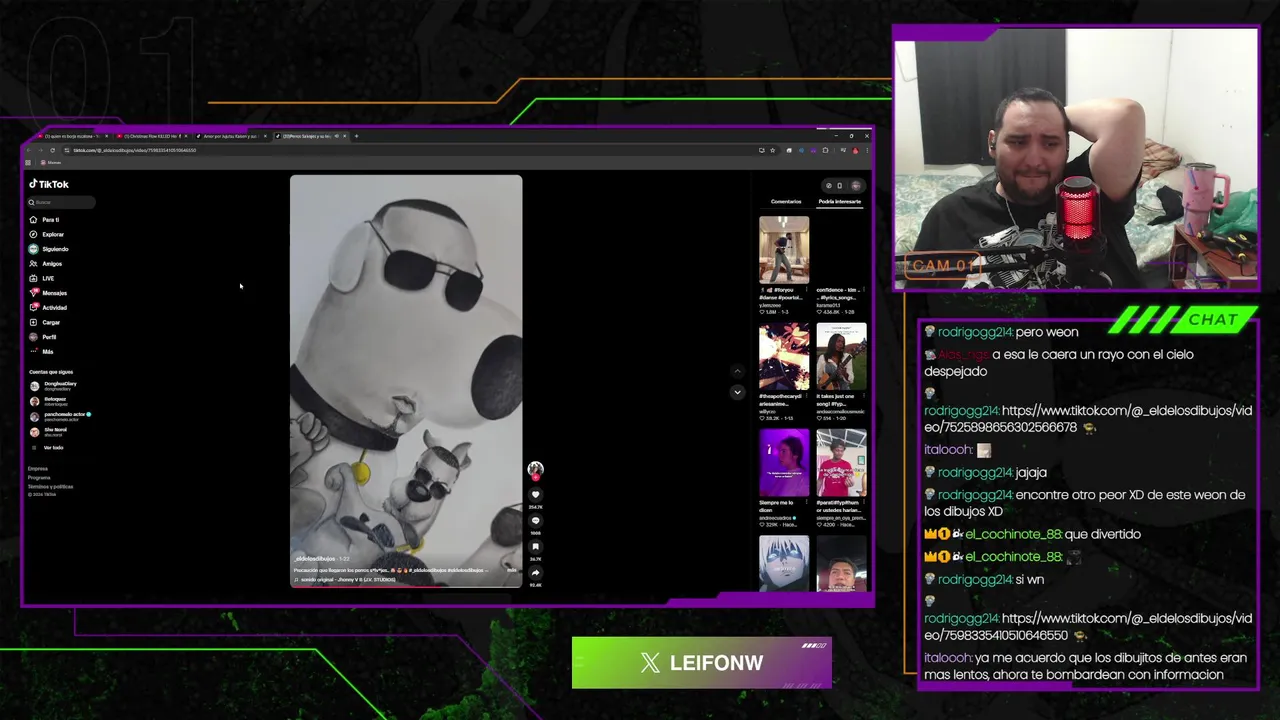The image size is (1280, 720).
Task: Open Perfil in TikTok sidebar
Action: (43, 337)
